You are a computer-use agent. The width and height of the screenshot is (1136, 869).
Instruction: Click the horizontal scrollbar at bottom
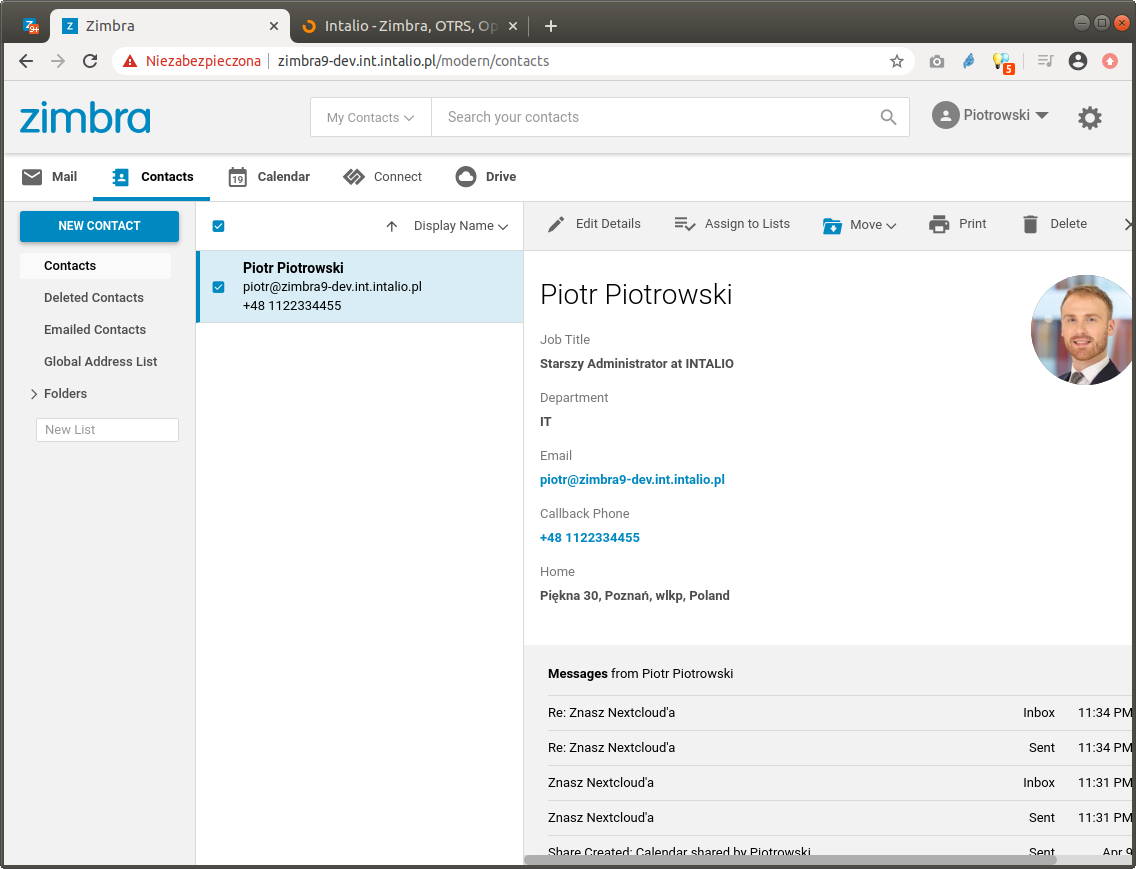(790, 860)
